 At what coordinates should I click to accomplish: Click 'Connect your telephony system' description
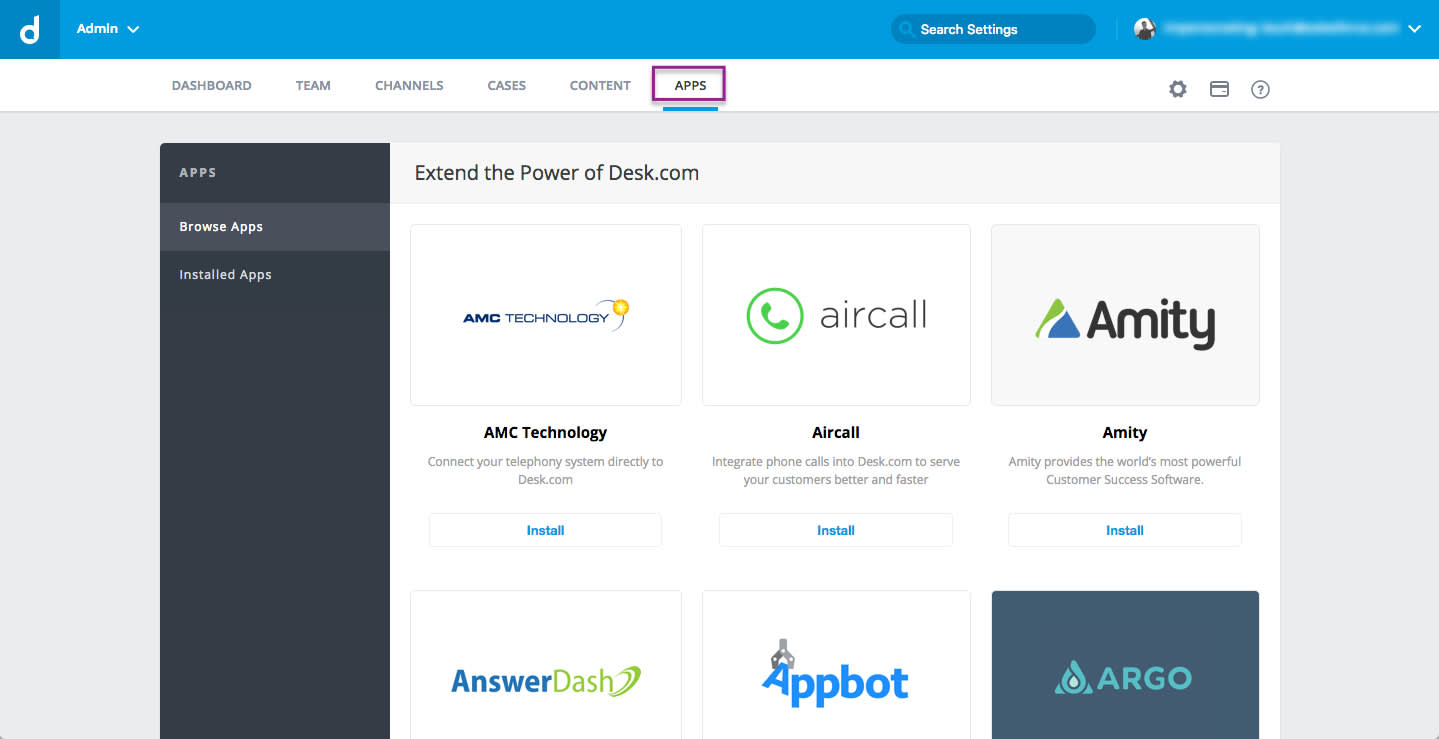click(x=545, y=471)
